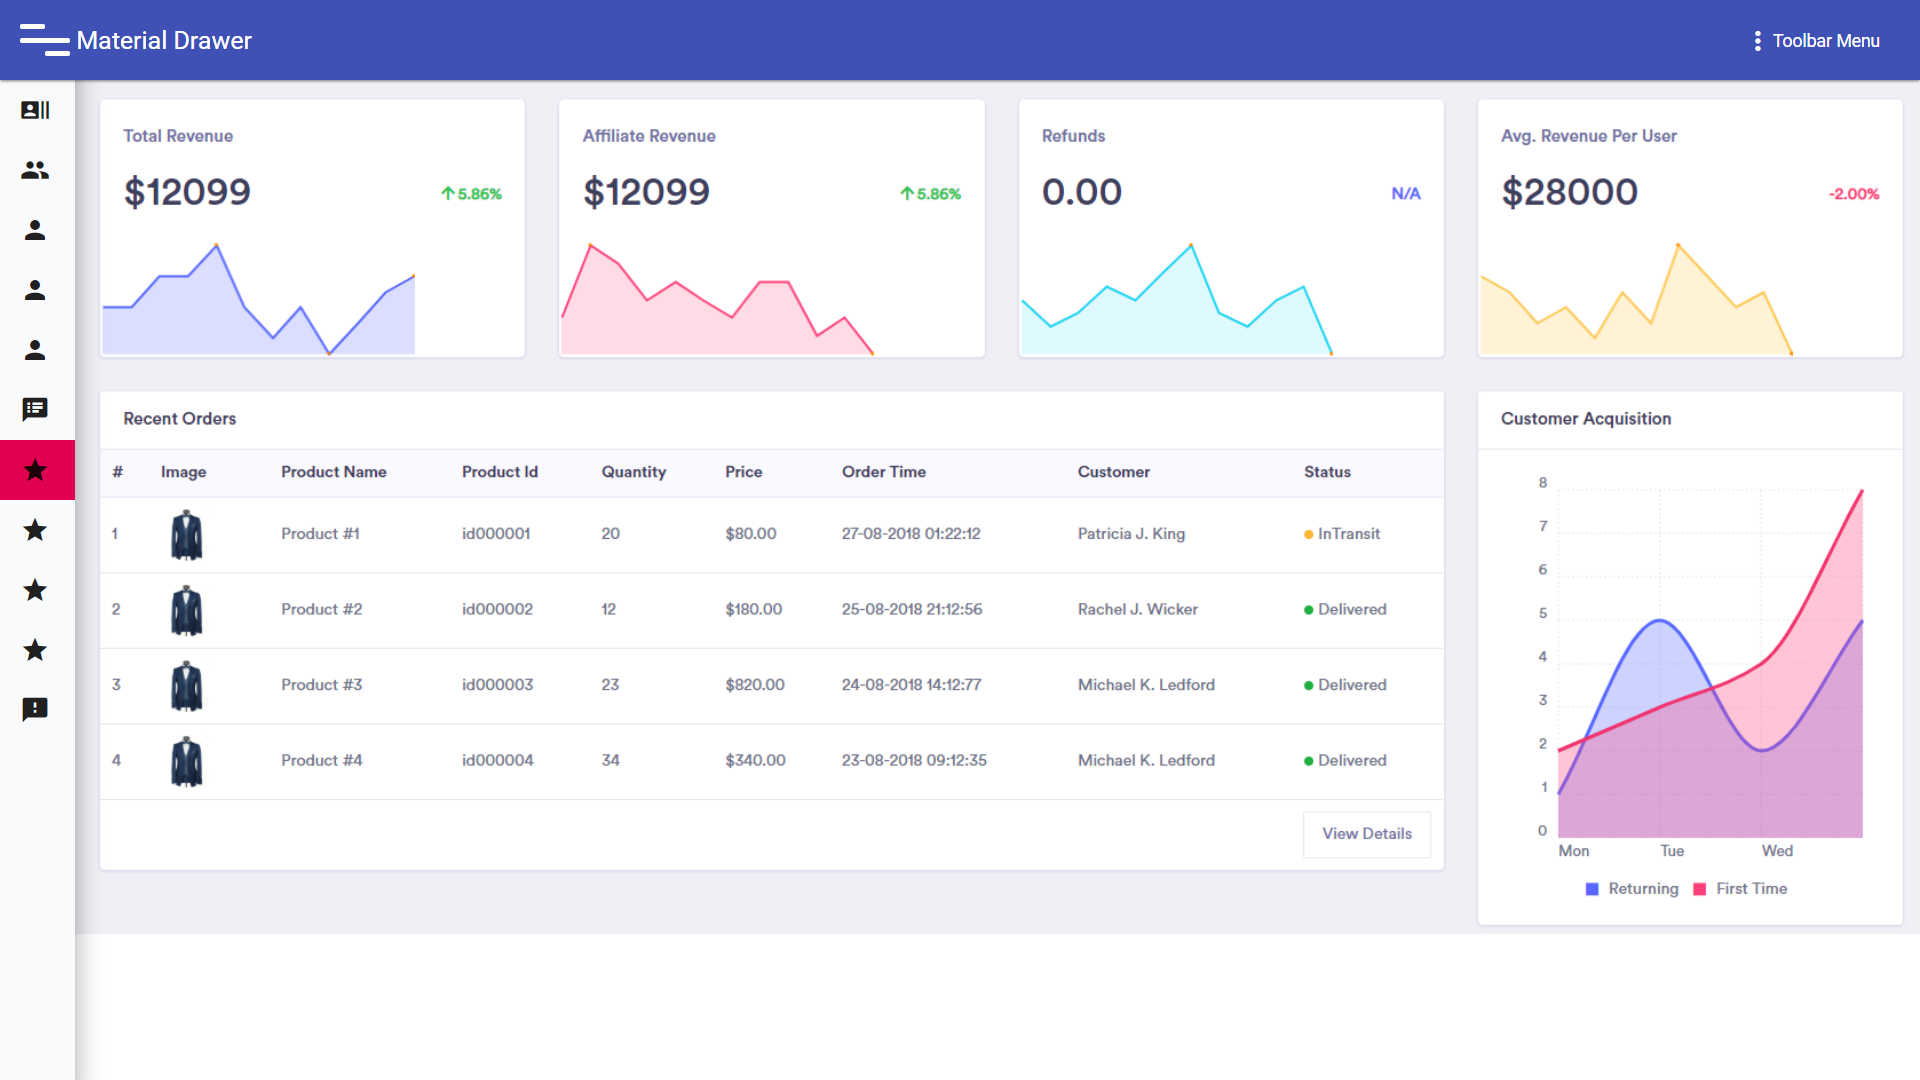Click the chat message sidebar icon
The width and height of the screenshot is (1920, 1080).
pyautogui.click(x=35, y=409)
